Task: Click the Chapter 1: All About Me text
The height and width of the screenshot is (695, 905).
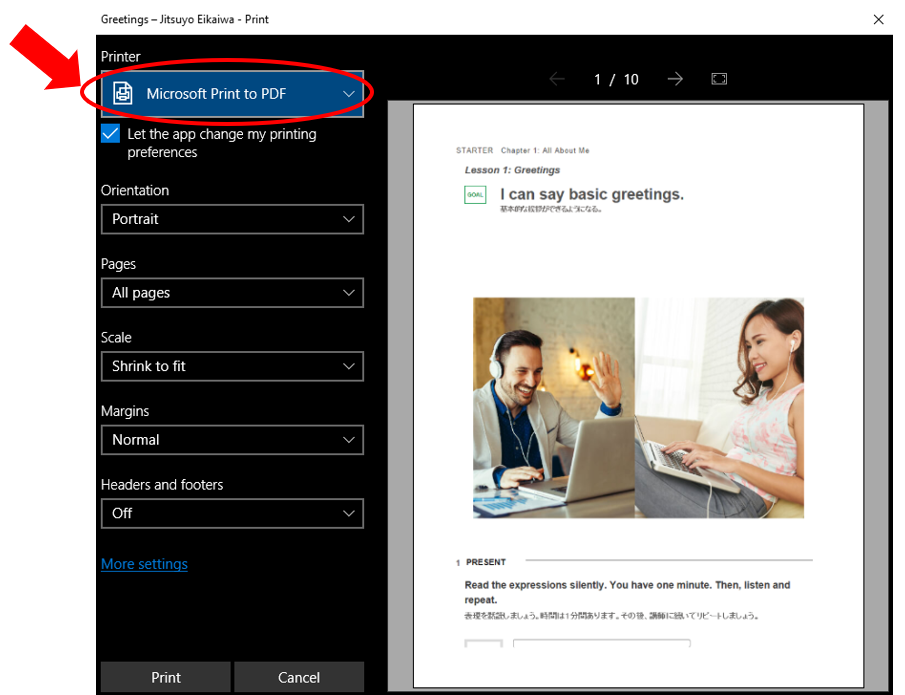Action: 545,151
